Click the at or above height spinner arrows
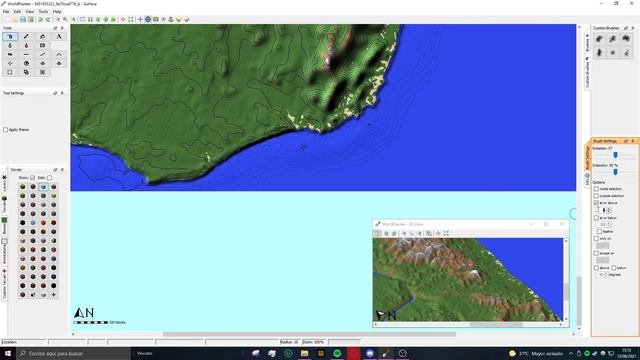Viewport: 640px width, 360px height. (609, 210)
